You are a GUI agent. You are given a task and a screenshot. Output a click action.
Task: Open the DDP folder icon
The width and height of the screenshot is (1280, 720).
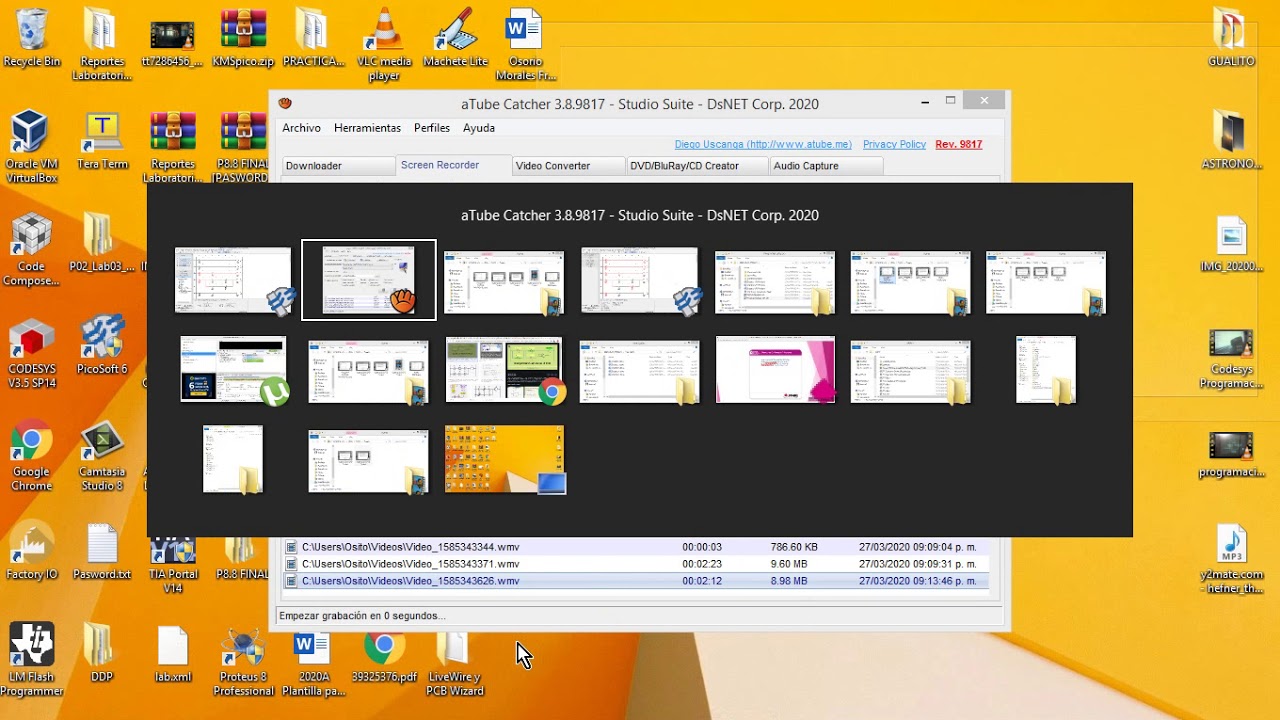101,653
